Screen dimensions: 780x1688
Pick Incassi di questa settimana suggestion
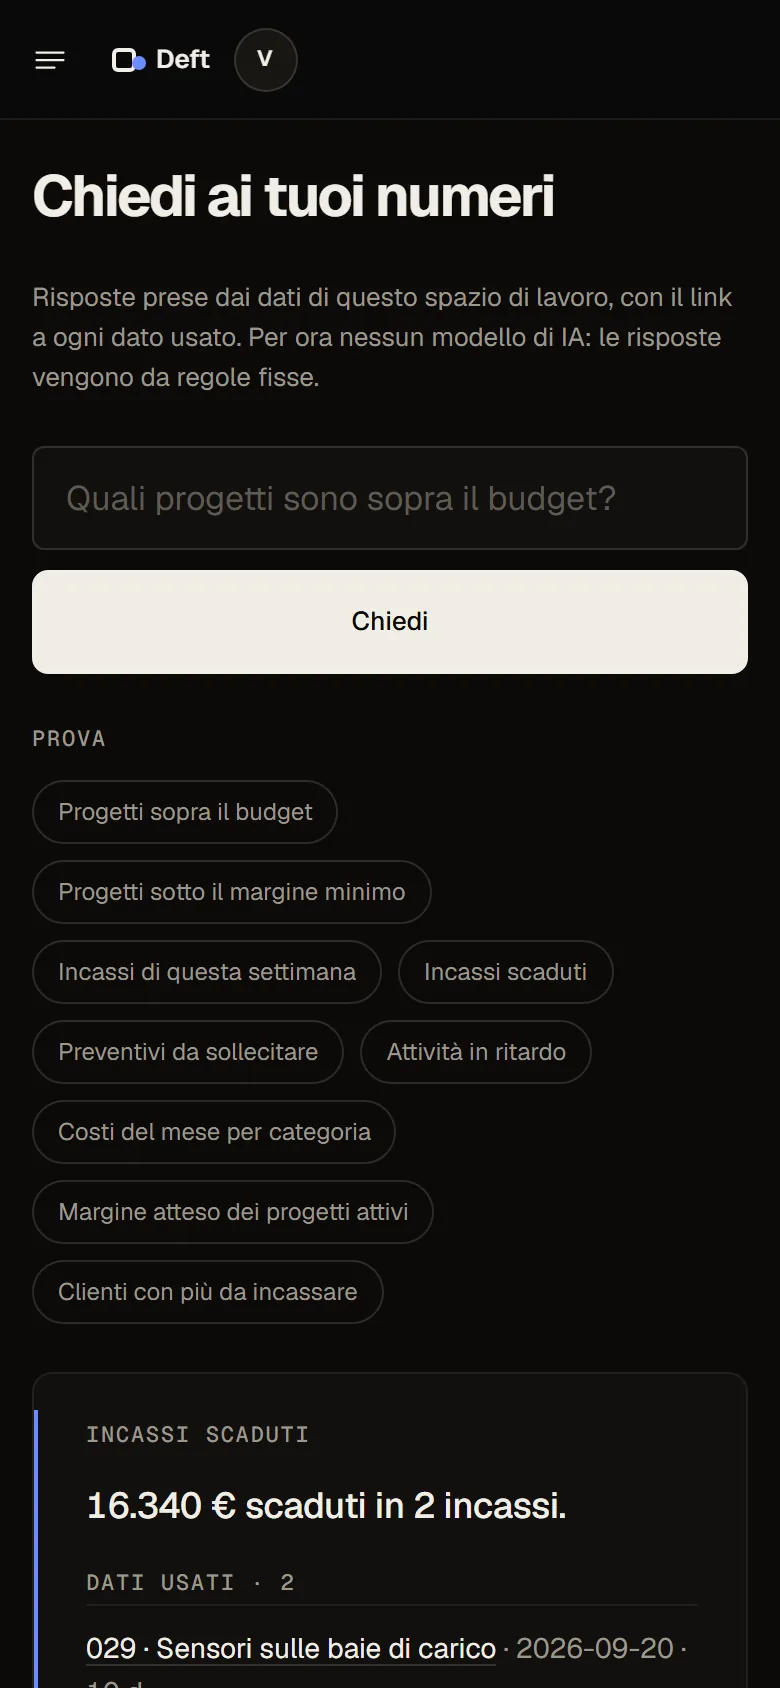pyautogui.click(x=207, y=972)
